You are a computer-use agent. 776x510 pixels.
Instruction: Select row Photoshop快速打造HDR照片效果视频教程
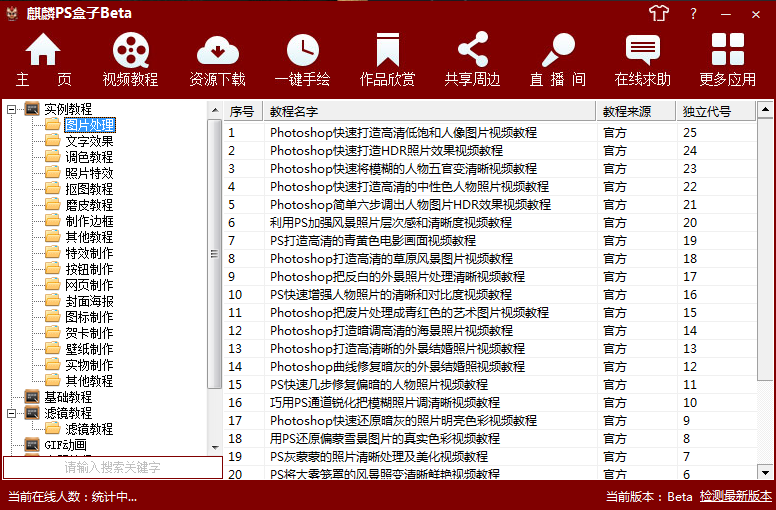point(490,150)
